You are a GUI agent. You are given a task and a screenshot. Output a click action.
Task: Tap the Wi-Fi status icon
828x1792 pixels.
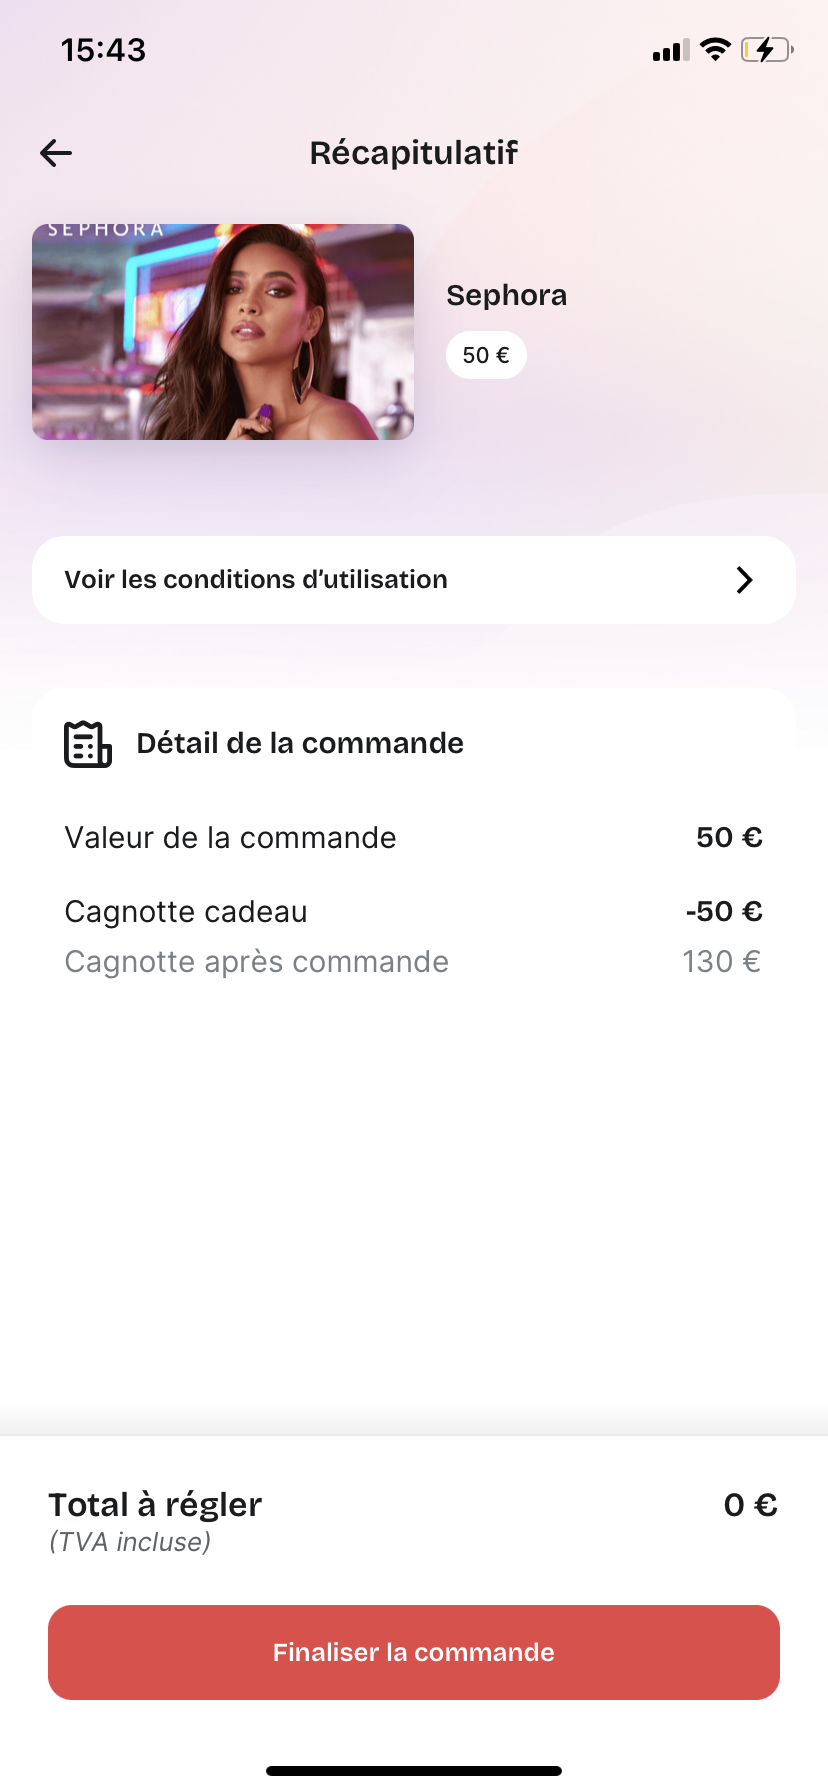tap(715, 49)
